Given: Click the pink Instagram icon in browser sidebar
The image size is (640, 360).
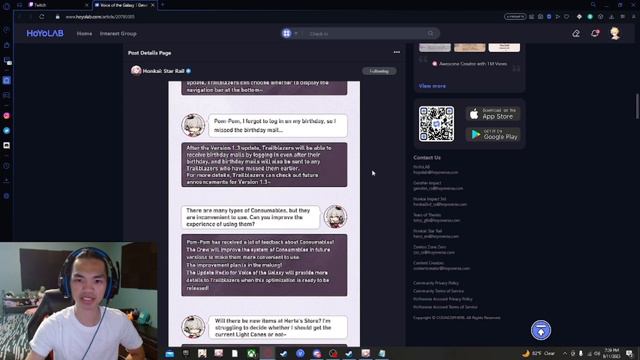Looking at the screenshot, I should pyautogui.click(x=7, y=116).
